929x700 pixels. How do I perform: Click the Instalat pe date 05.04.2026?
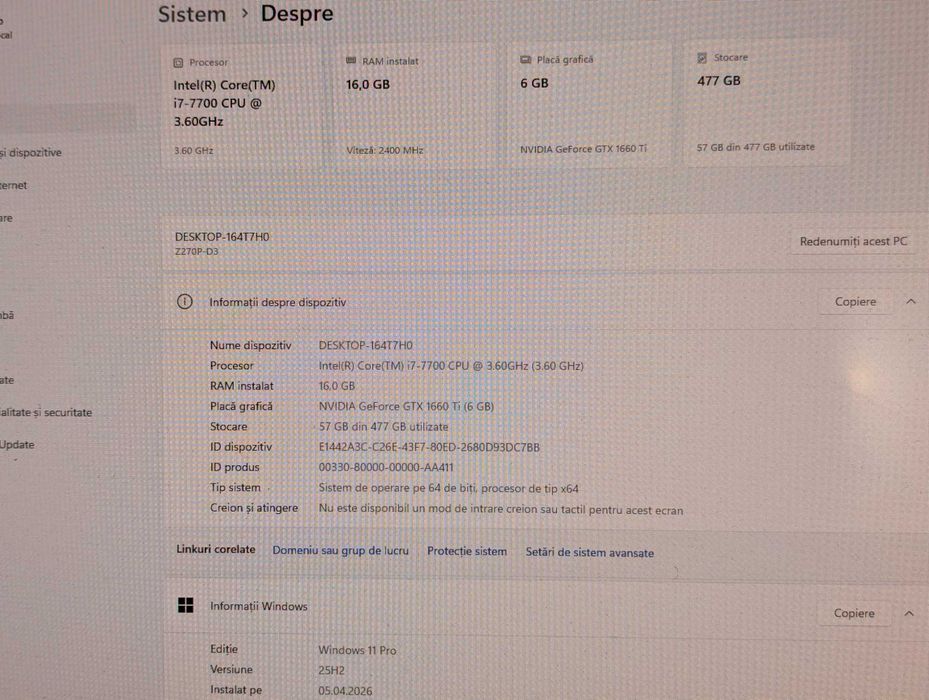(x=345, y=691)
